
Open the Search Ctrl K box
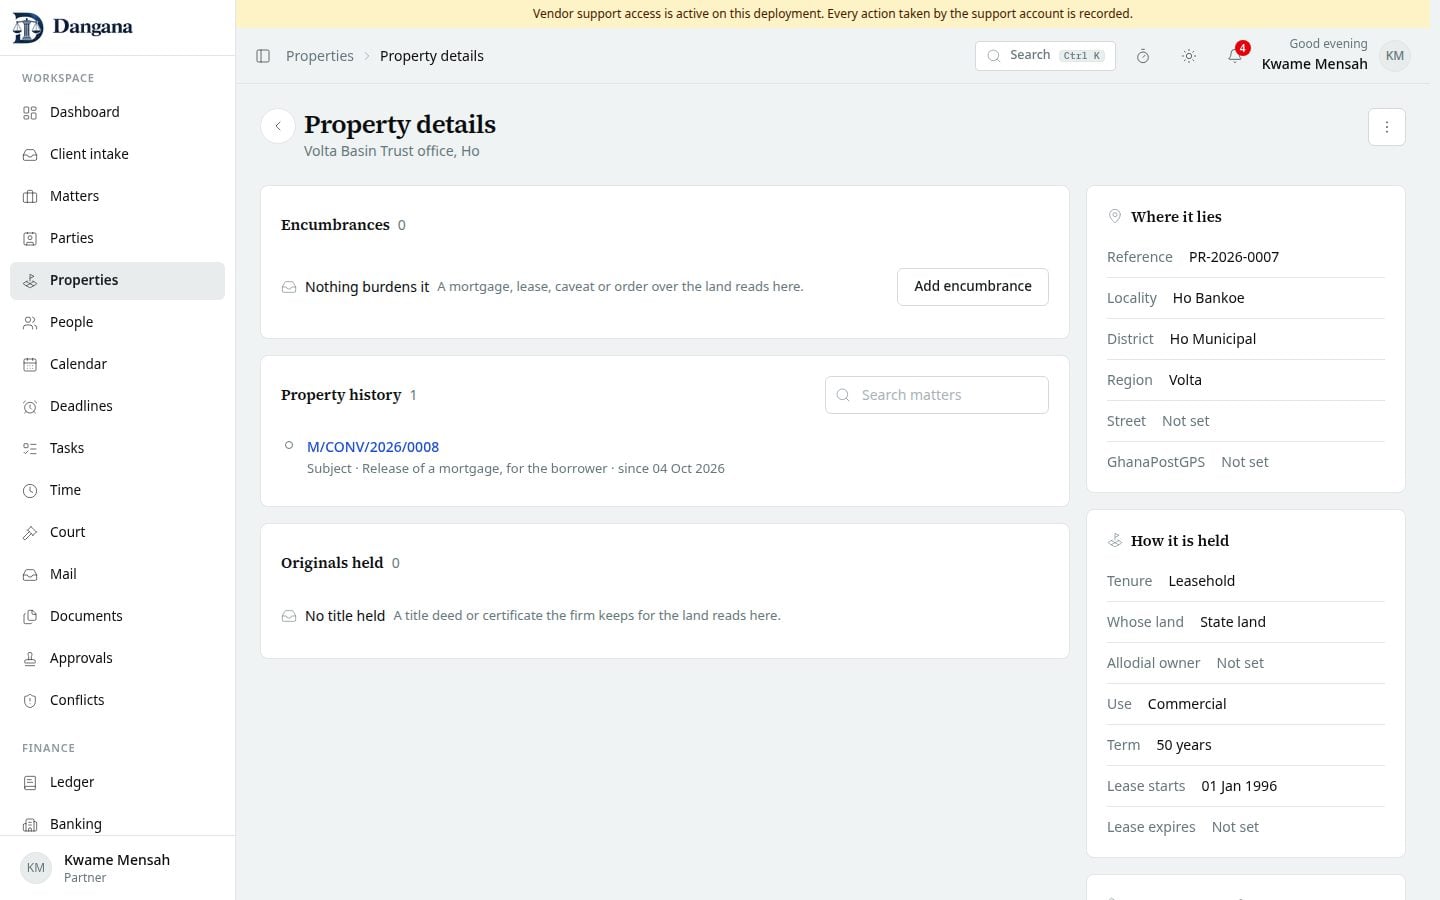point(1045,56)
